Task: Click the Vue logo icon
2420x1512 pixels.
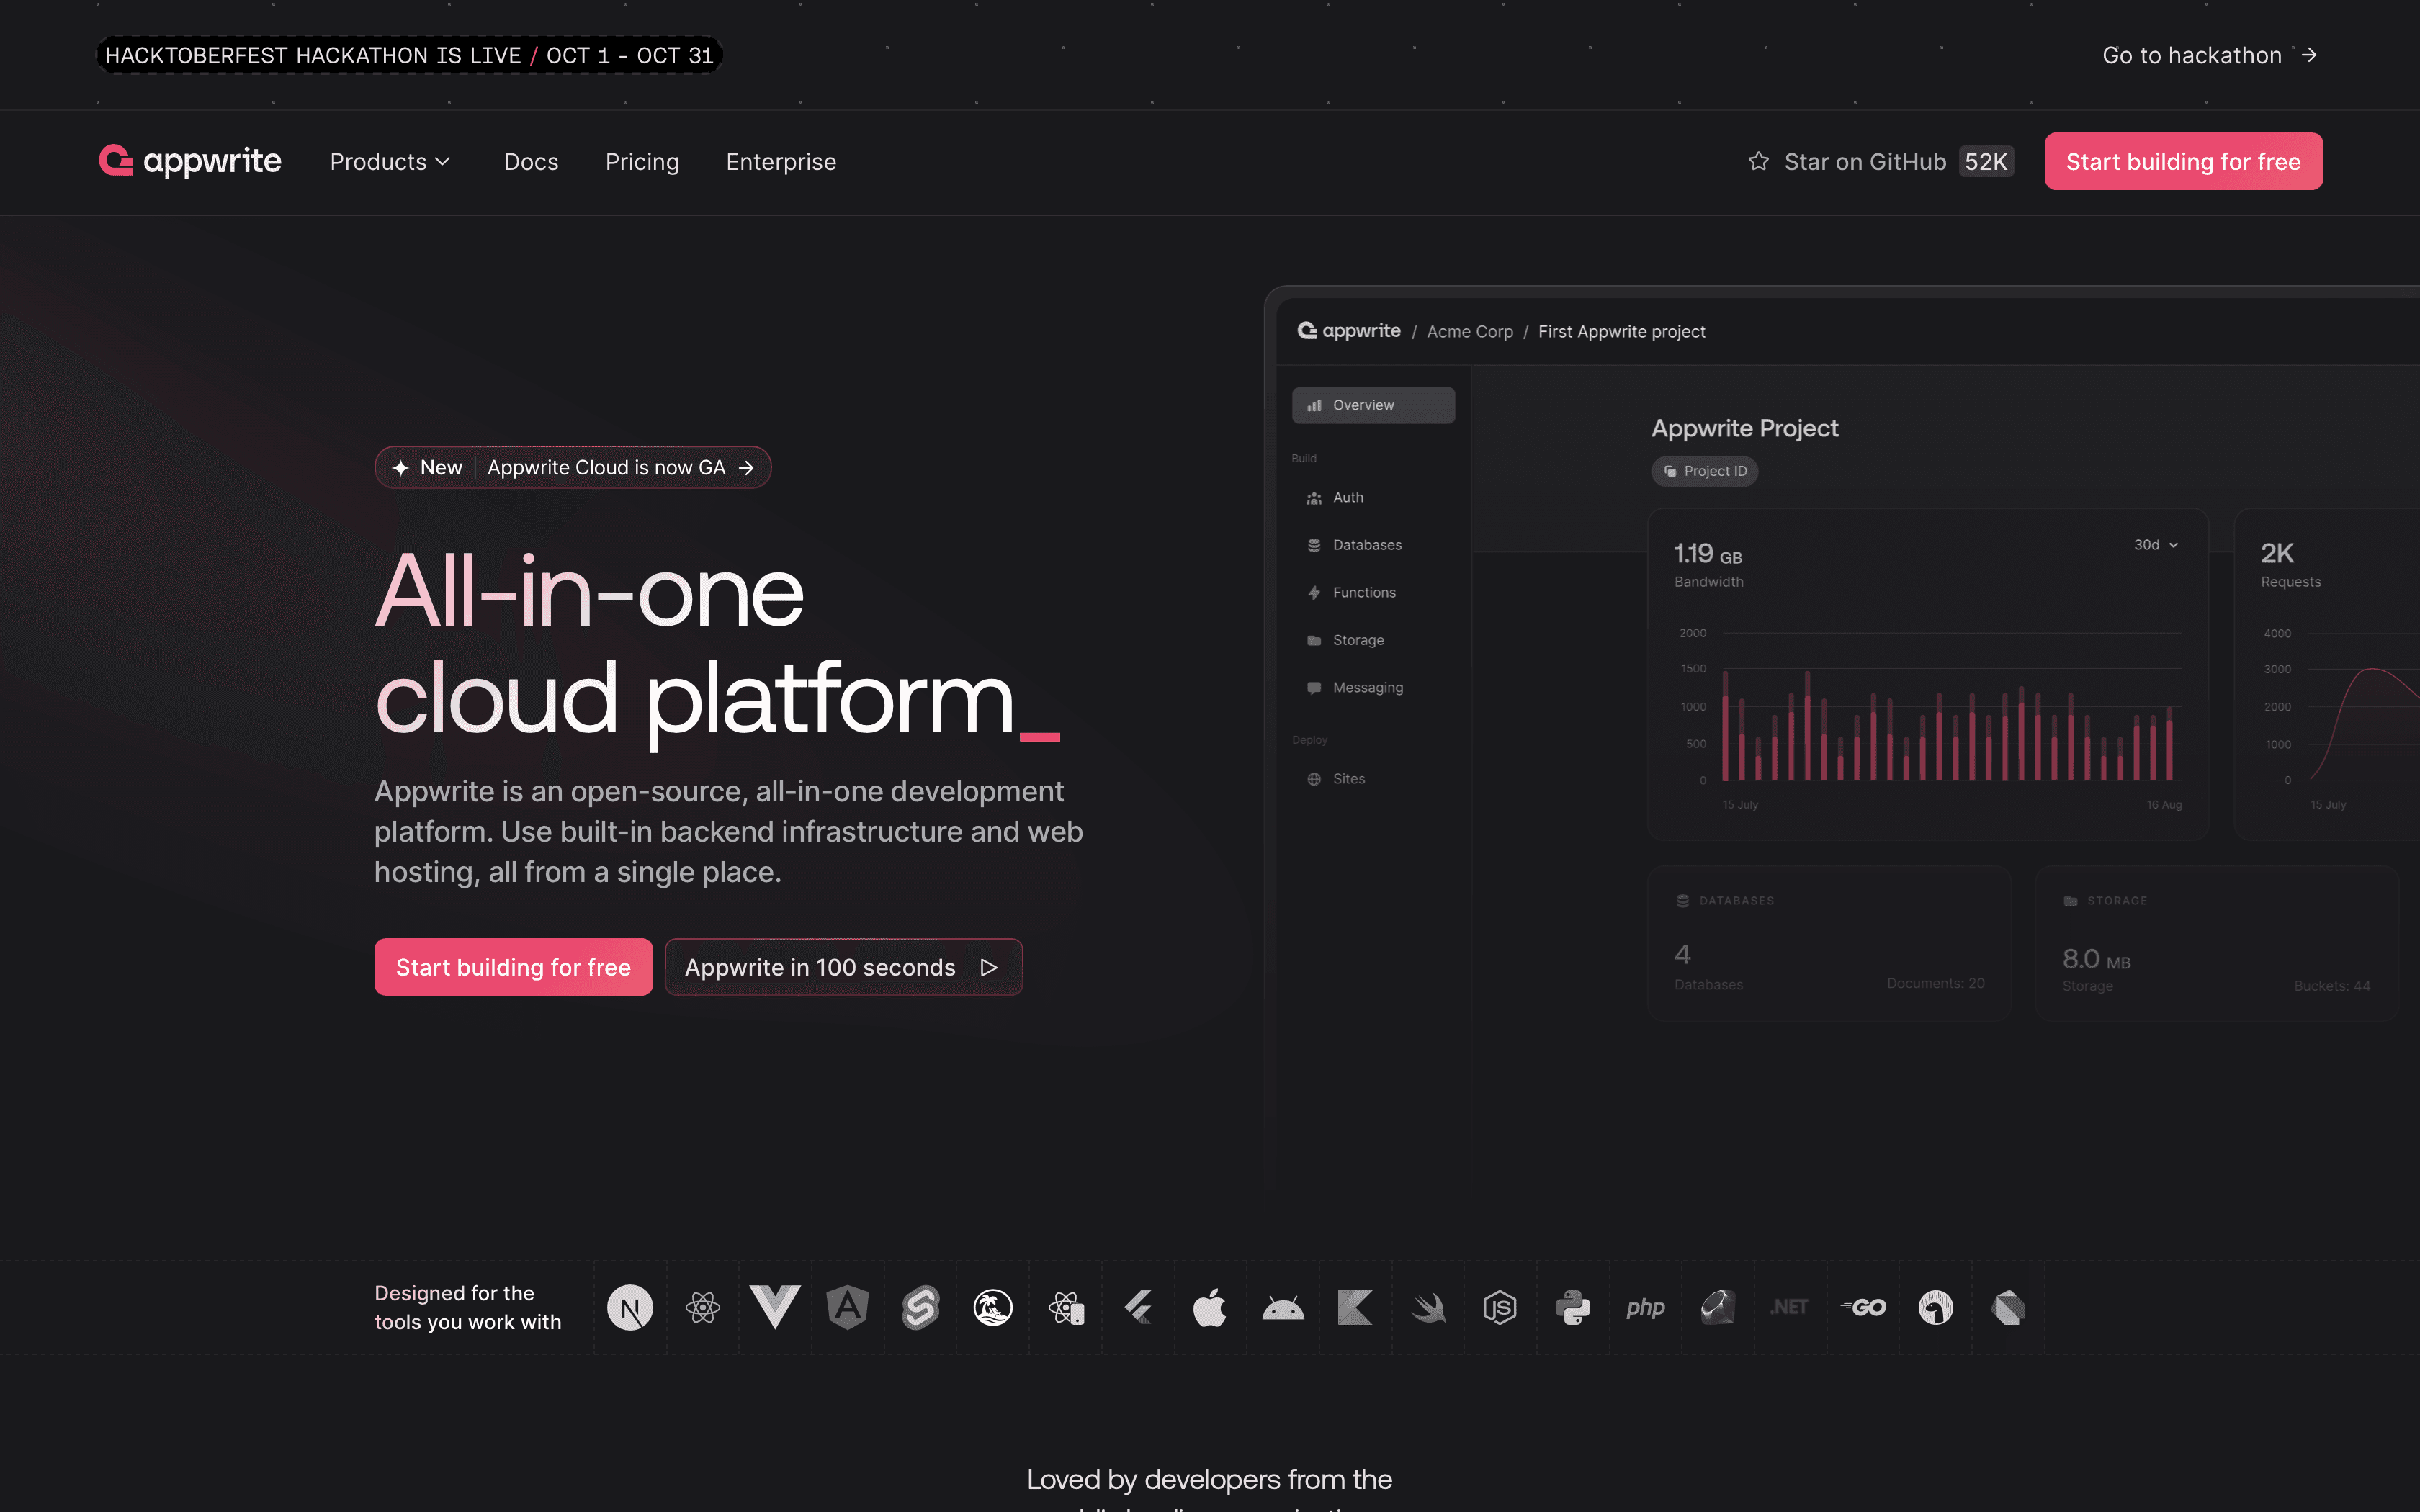Action: tap(775, 1307)
